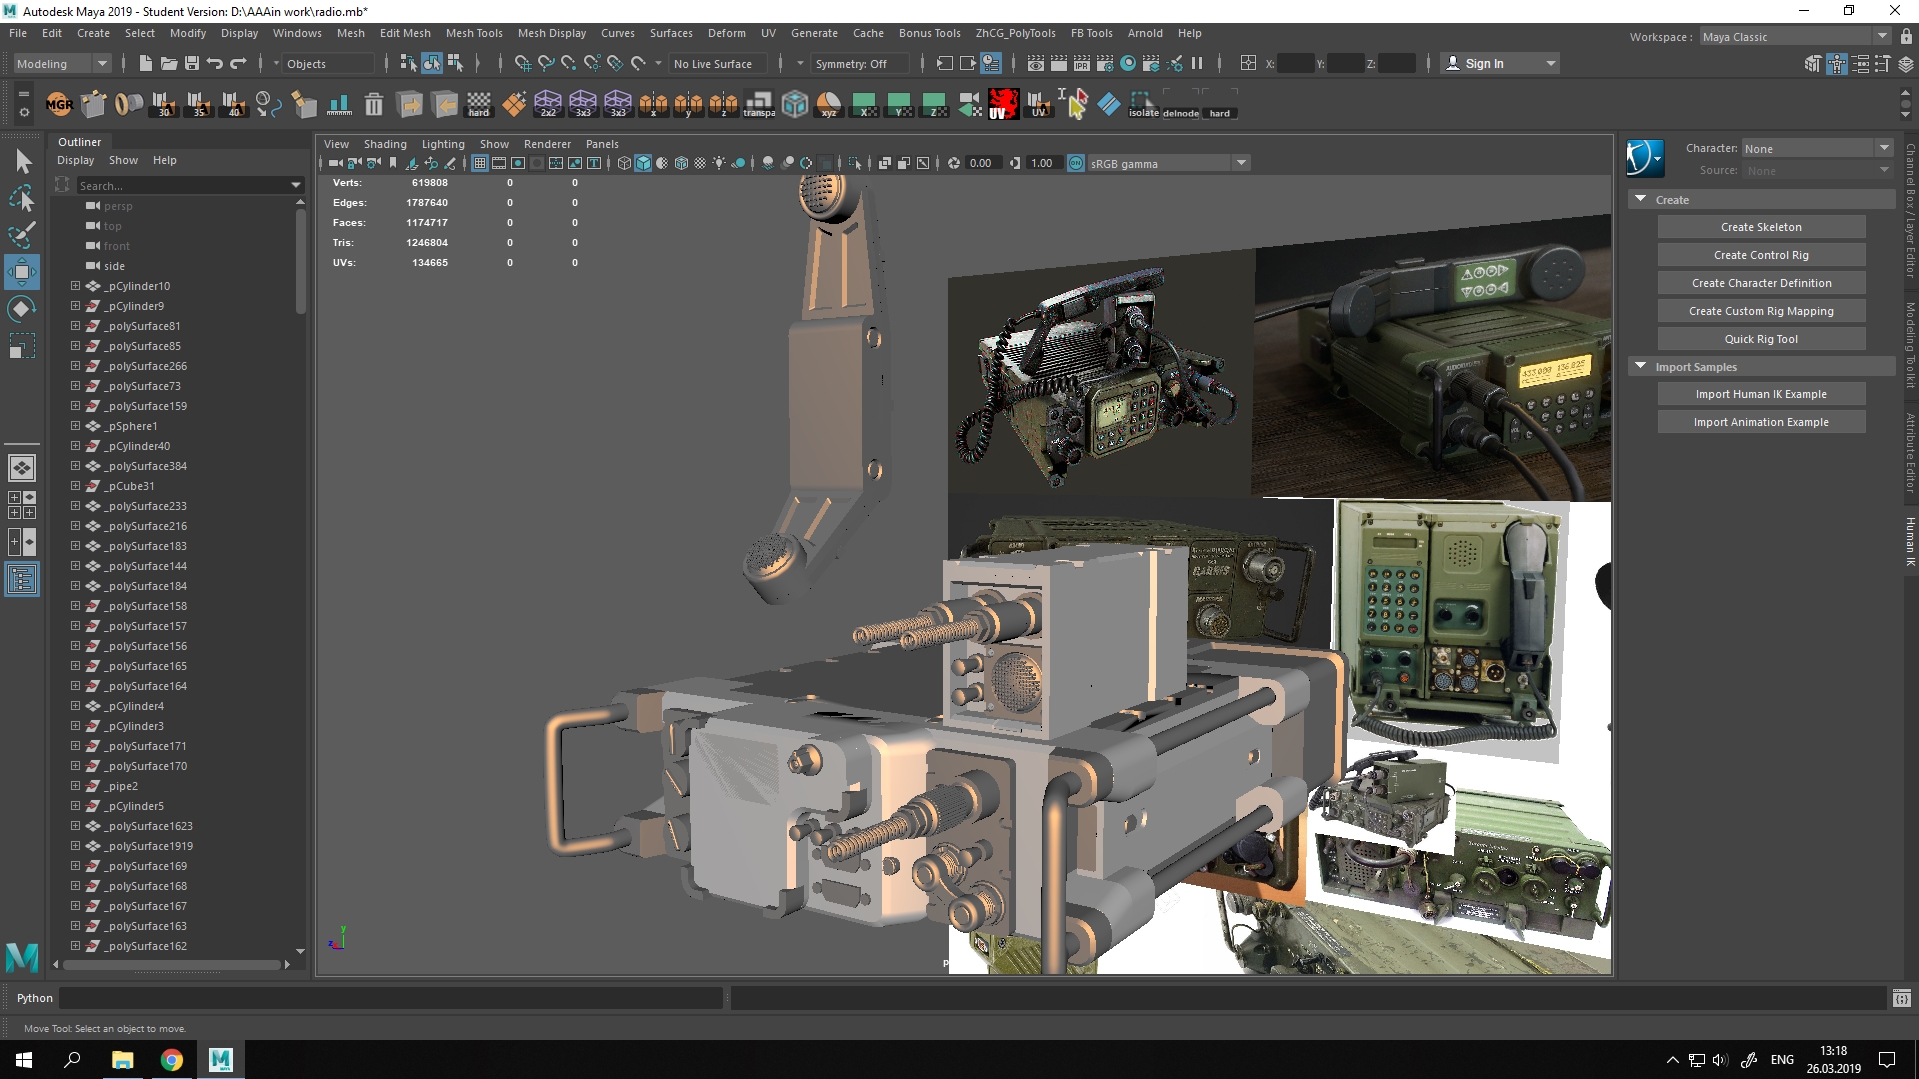Click the IPR render icon
Image resolution: width=1919 pixels, height=1079 pixels.
1082,63
